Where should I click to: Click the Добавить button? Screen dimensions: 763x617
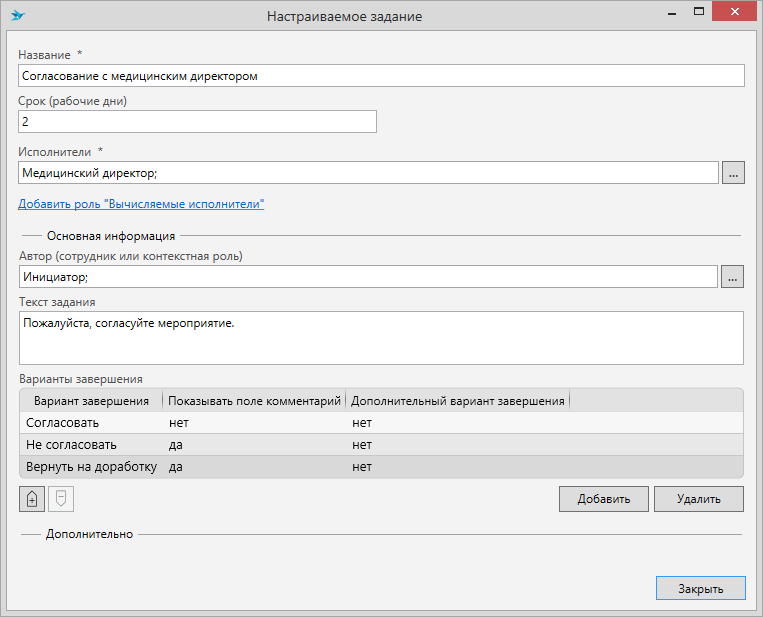pyautogui.click(x=603, y=499)
